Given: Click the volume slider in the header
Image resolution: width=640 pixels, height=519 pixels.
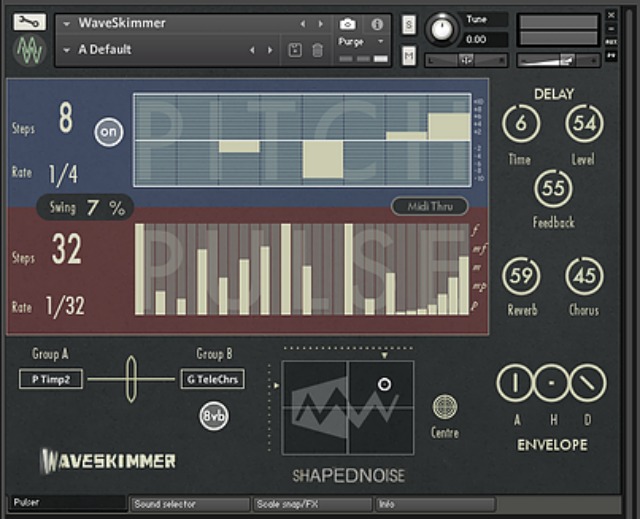Looking at the screenshot, I should pyautogui.click(x=558, y=60).
